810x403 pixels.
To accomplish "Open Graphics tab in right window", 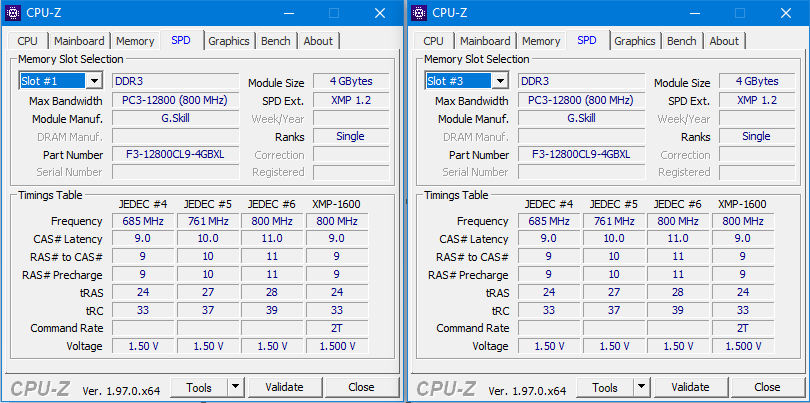I will coord(635,41).
